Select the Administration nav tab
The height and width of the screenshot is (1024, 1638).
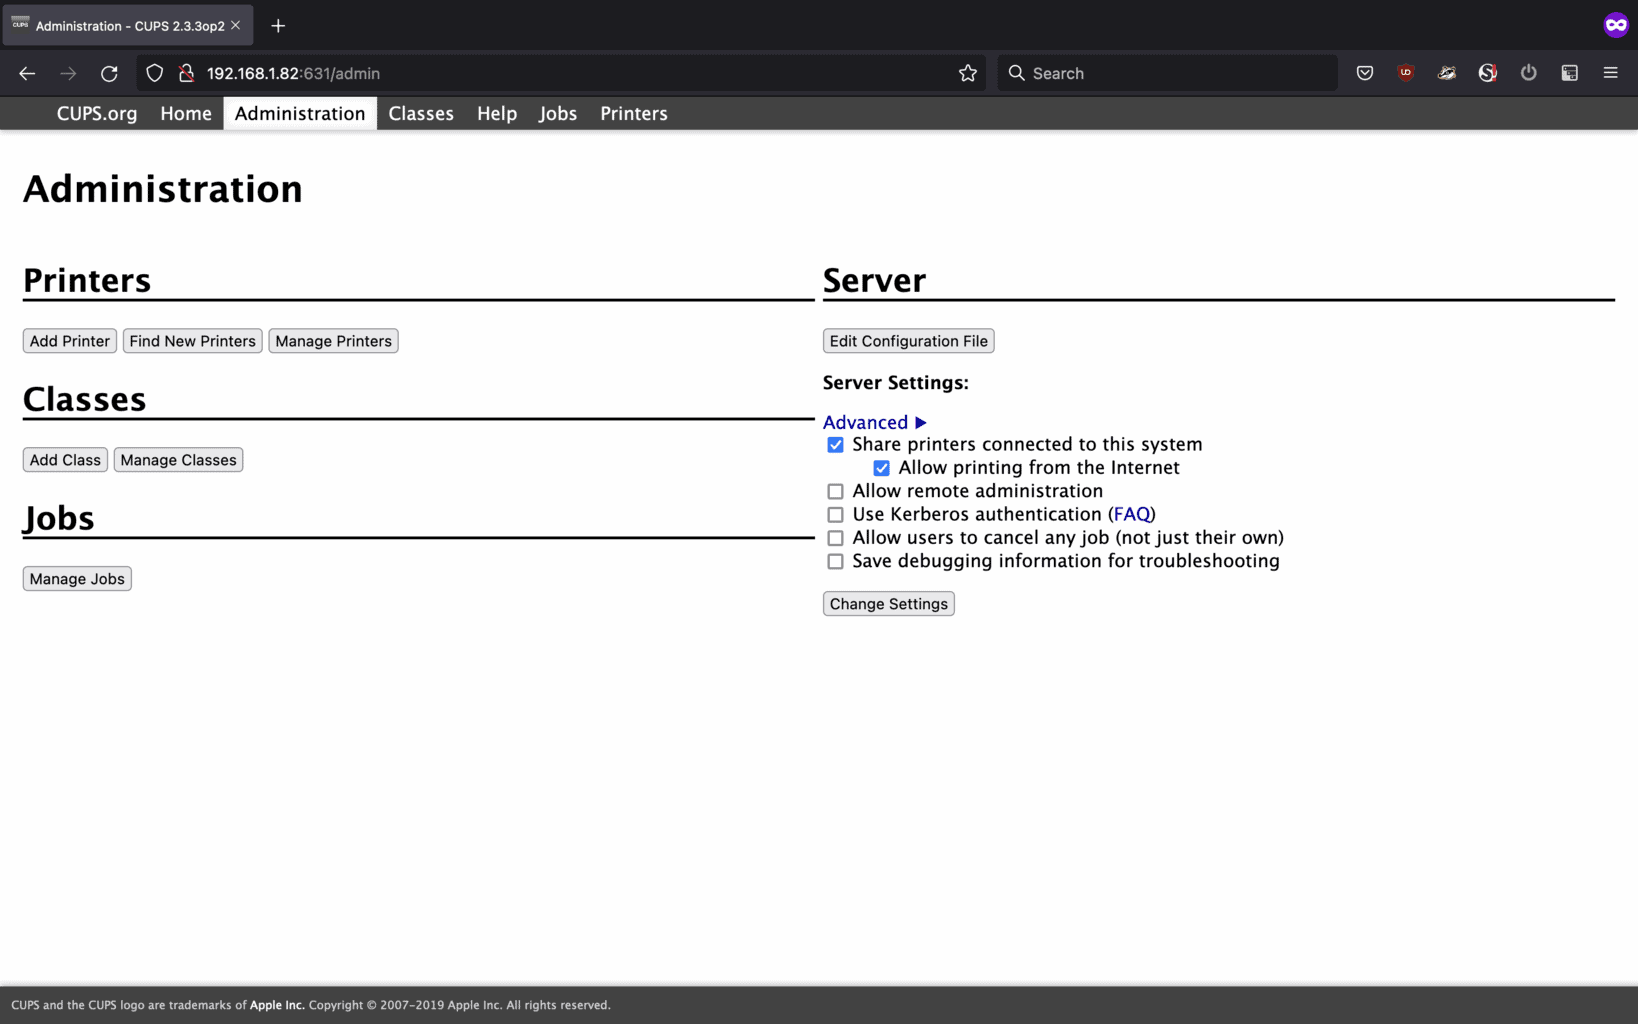(300, 113)
